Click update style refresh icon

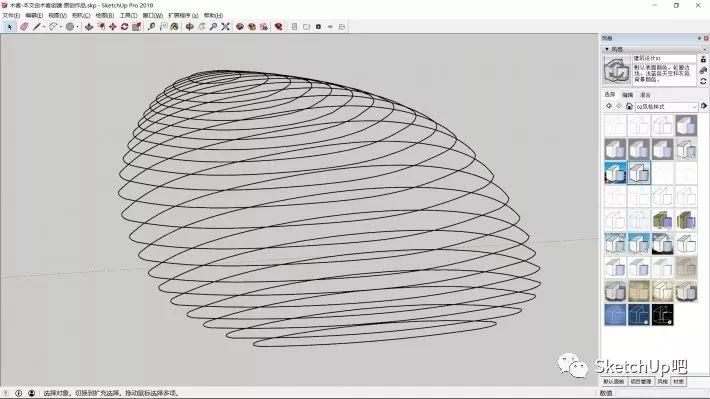click(703, 82)
